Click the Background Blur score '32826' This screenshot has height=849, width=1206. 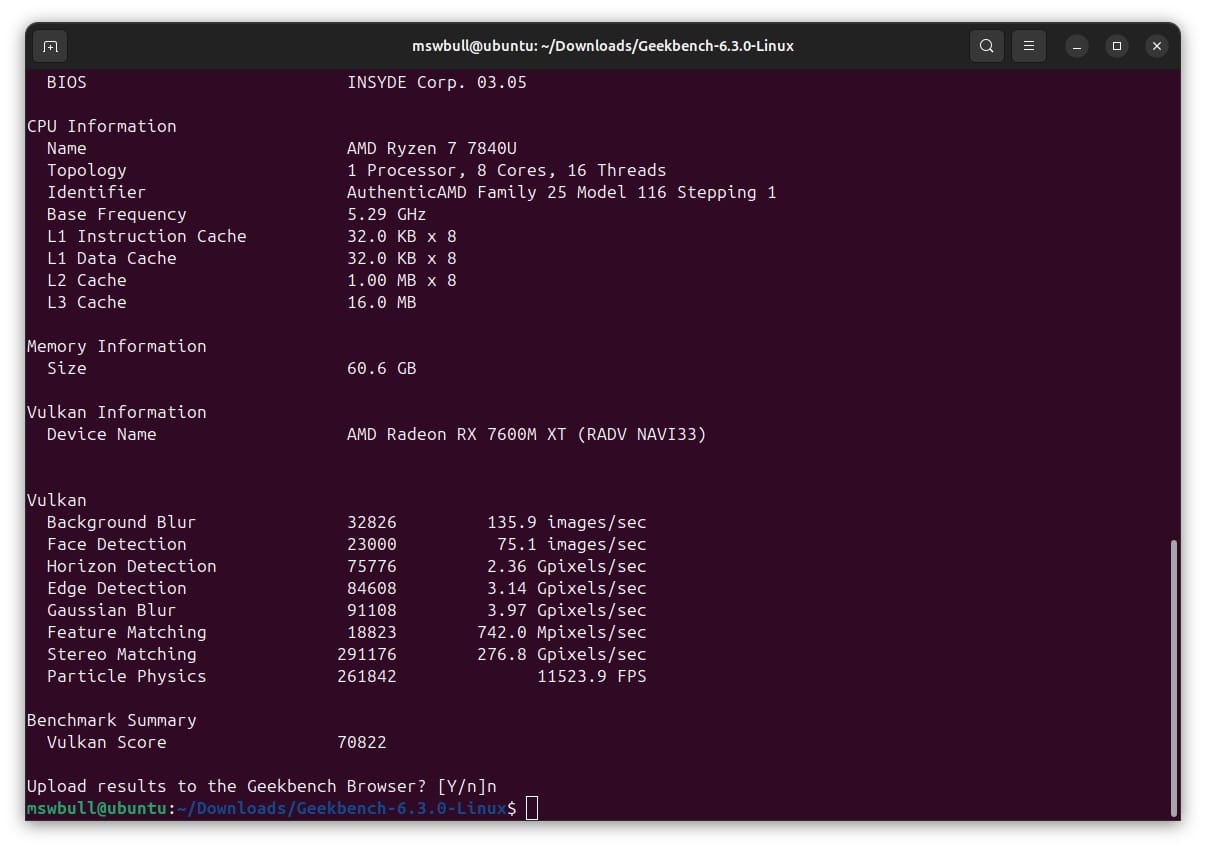coord(371,522)
